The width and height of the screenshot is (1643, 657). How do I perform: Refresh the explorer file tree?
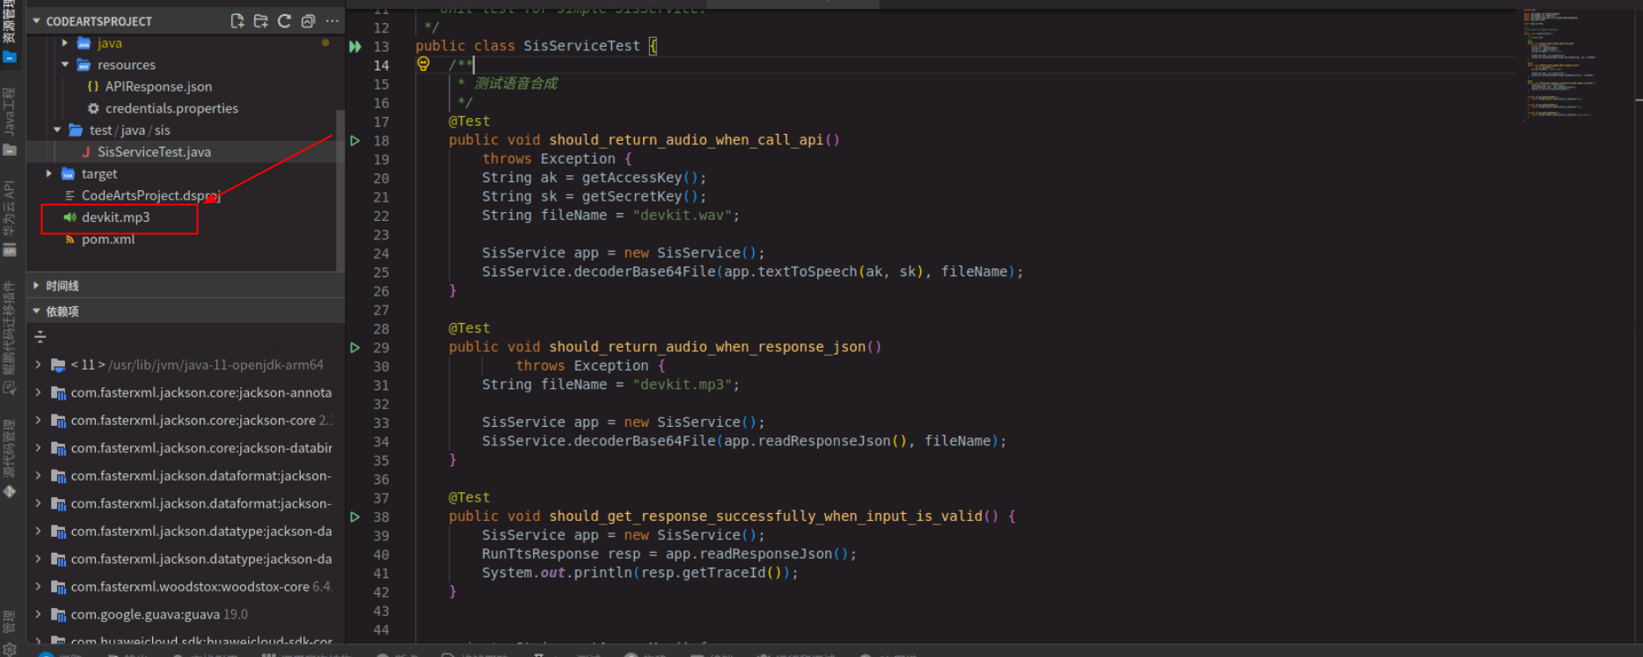tap(285, 21)
